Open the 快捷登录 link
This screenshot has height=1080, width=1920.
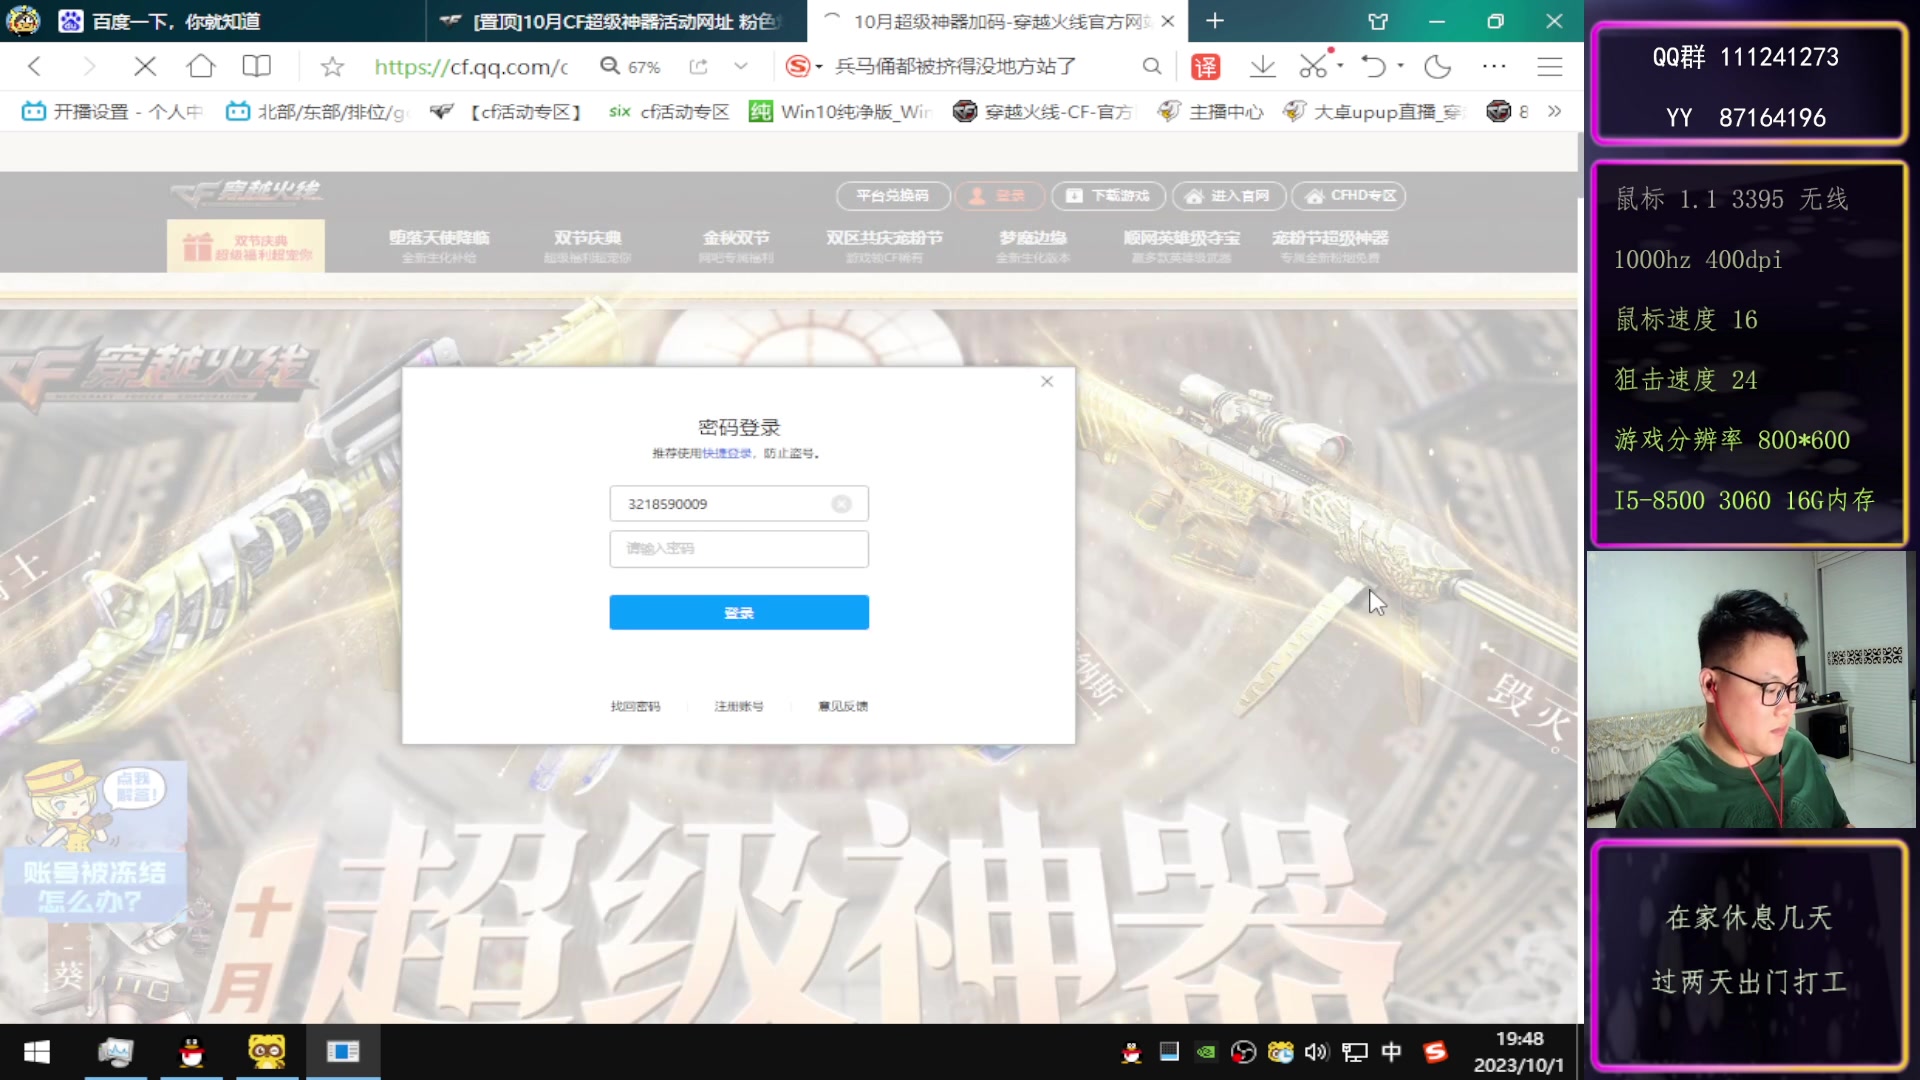click(727, 453)
